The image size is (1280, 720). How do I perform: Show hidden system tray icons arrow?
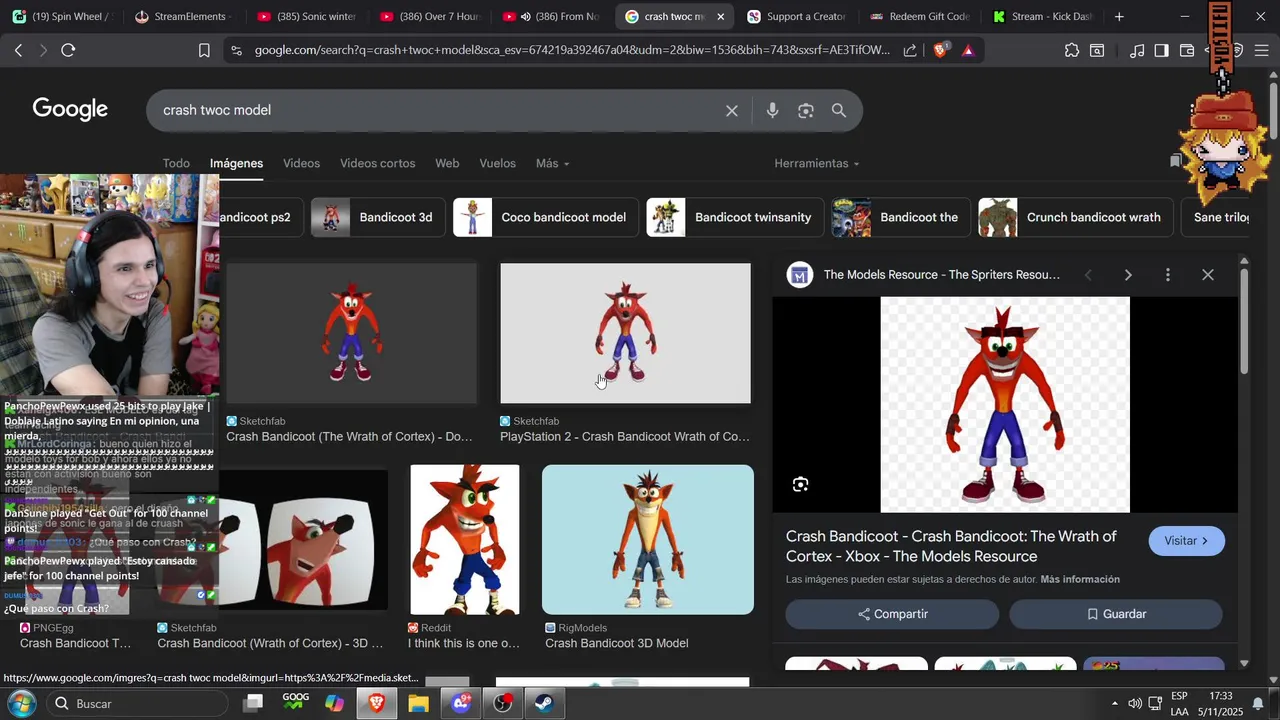click(1115, 704)
